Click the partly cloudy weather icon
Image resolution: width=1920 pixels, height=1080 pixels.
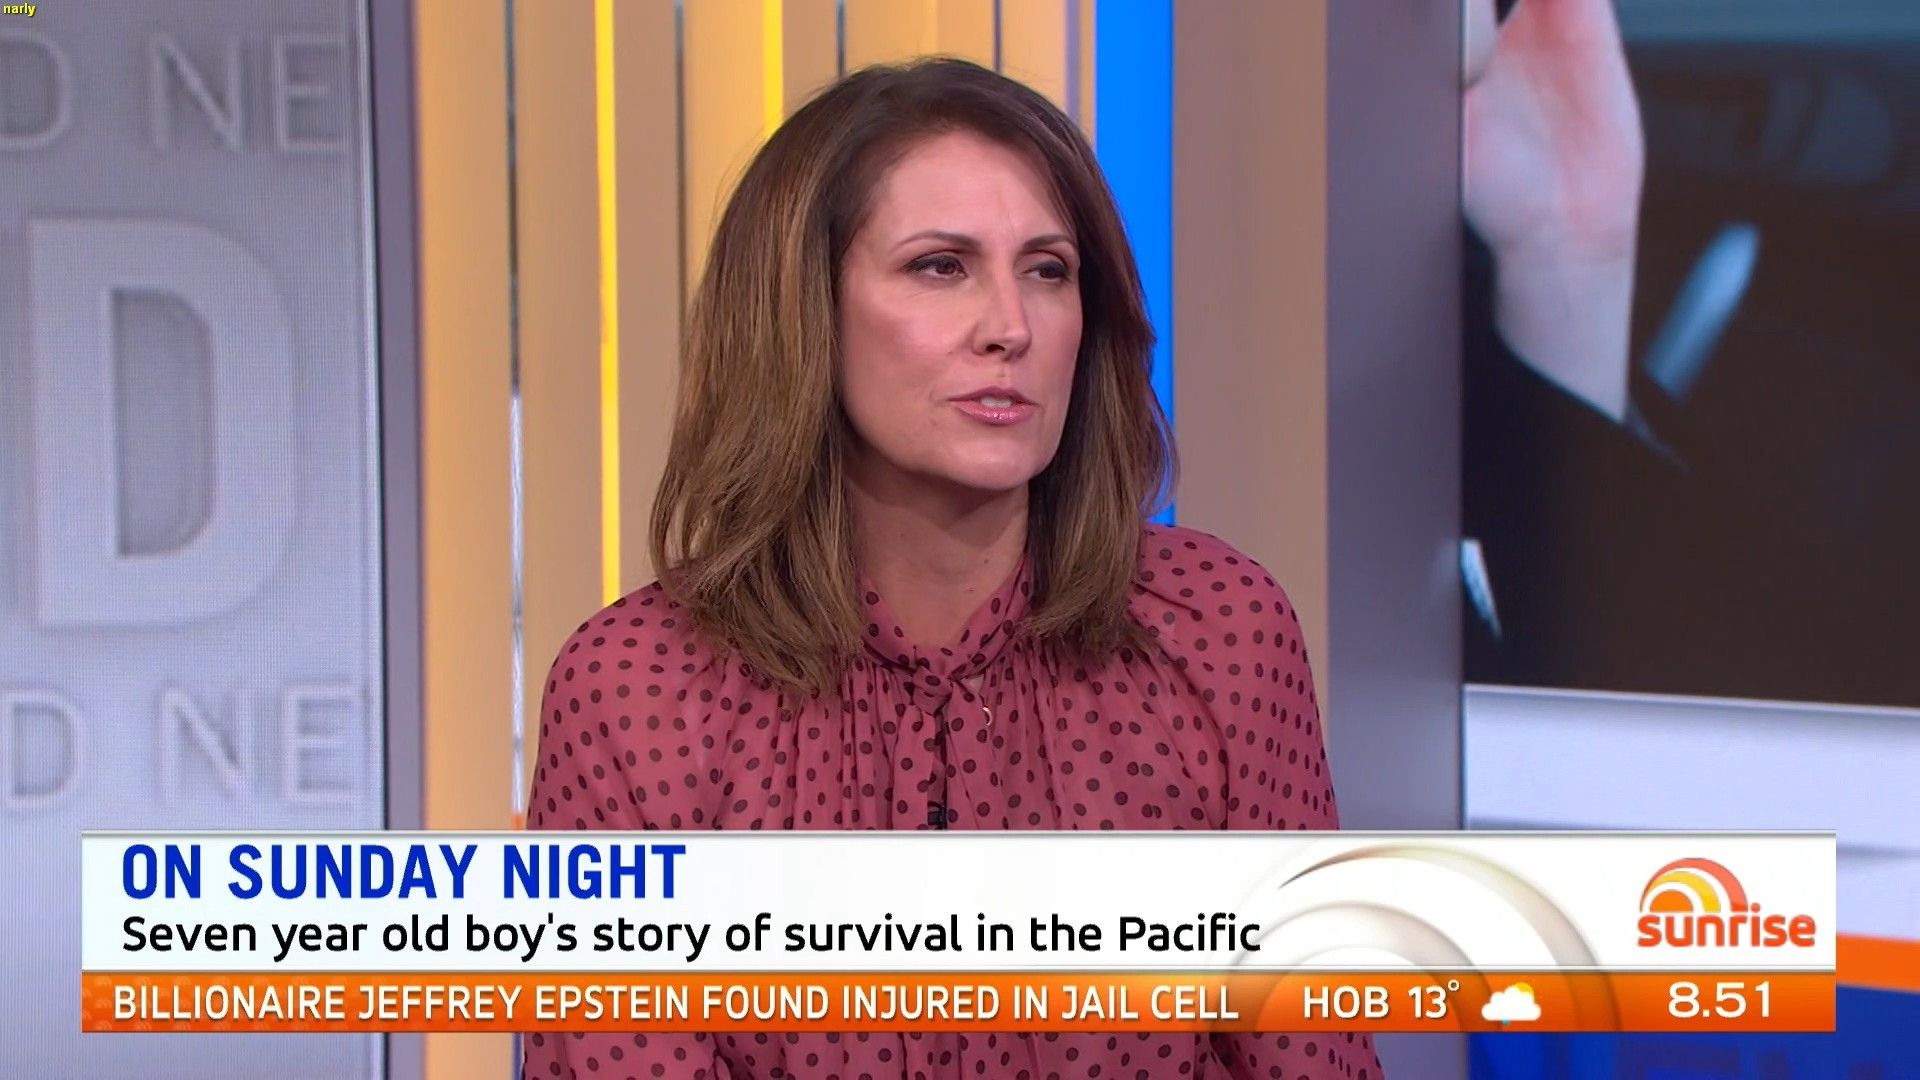coord(1510,1003)
